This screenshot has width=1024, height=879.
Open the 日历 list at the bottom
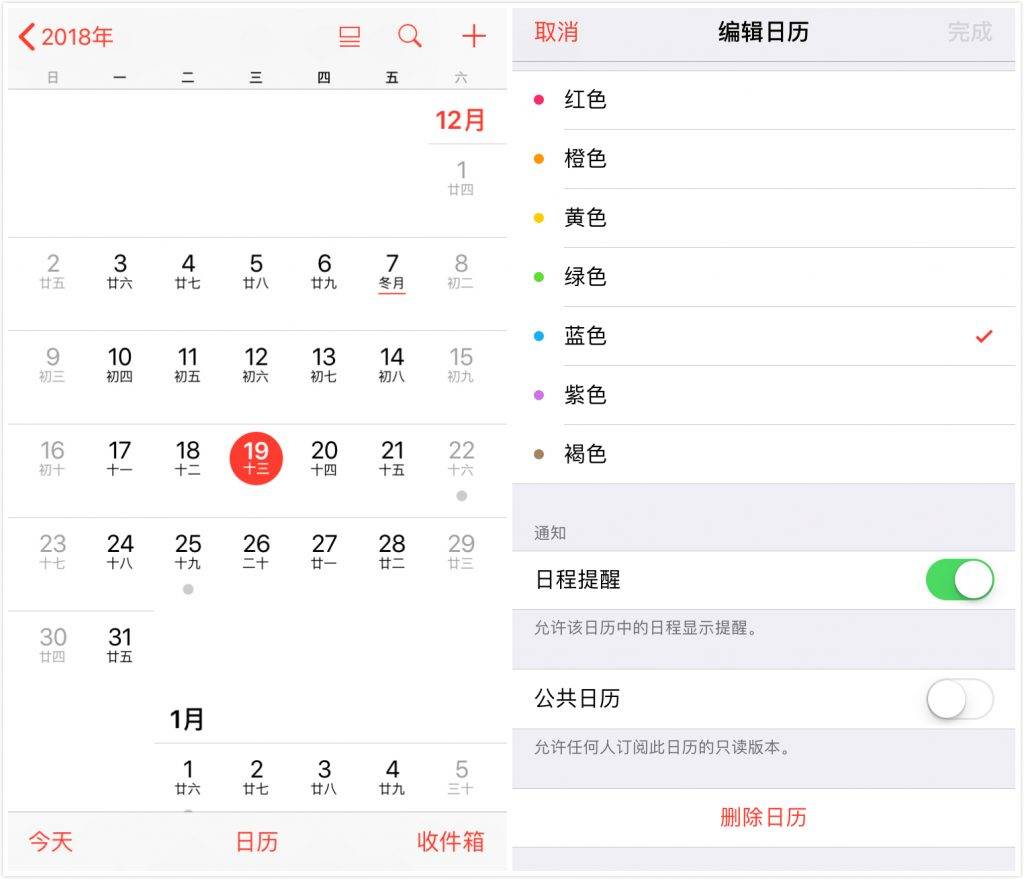[x=257, y=843]
